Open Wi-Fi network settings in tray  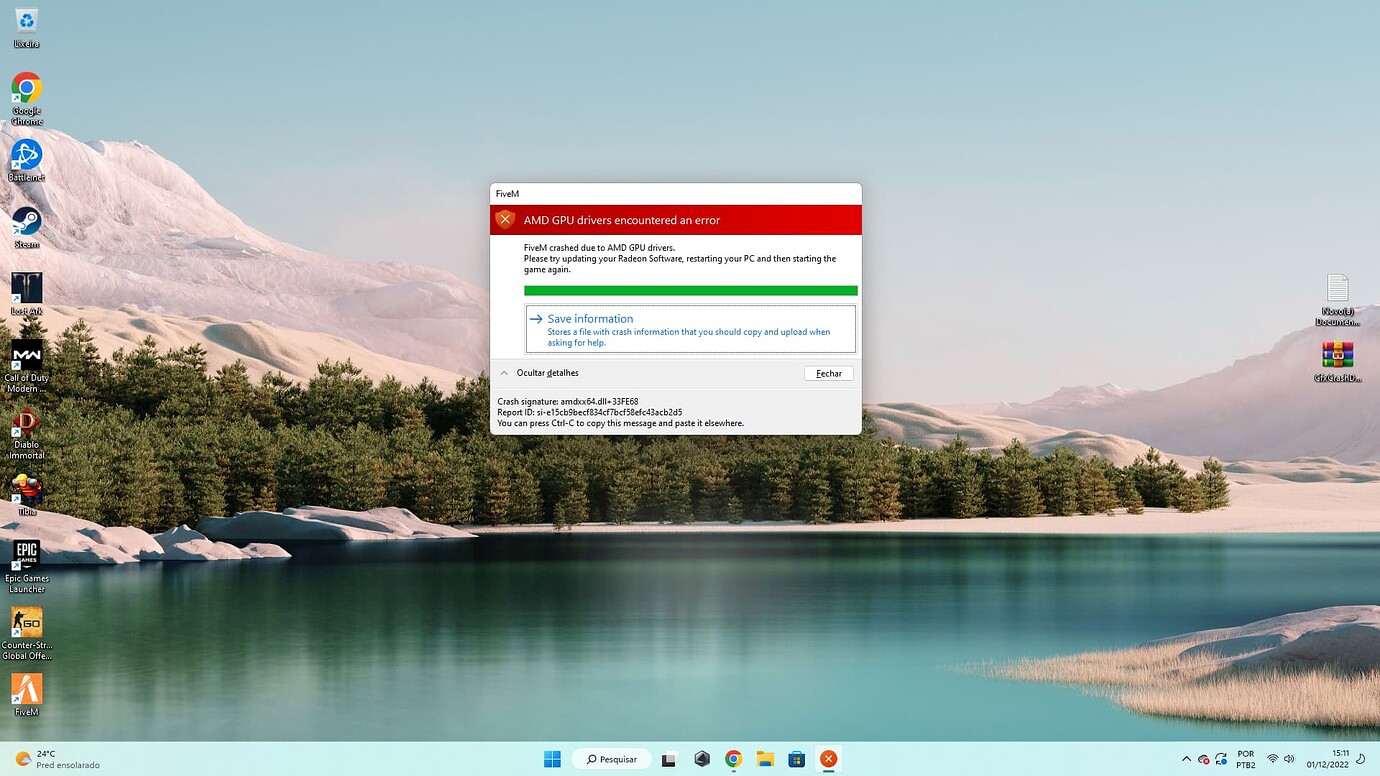point(1273,759)
